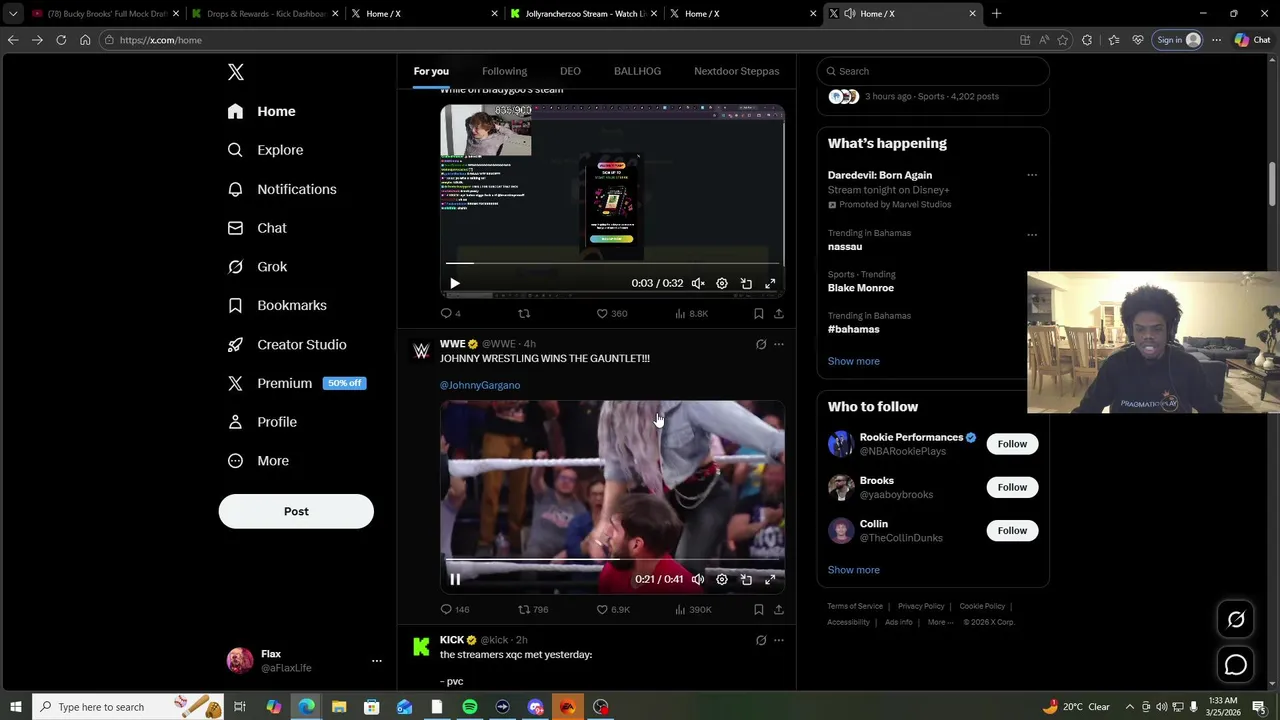Play the Bradygoo stream video
The width and height of the screenshot is (1280, 720).
click(455, 284)
